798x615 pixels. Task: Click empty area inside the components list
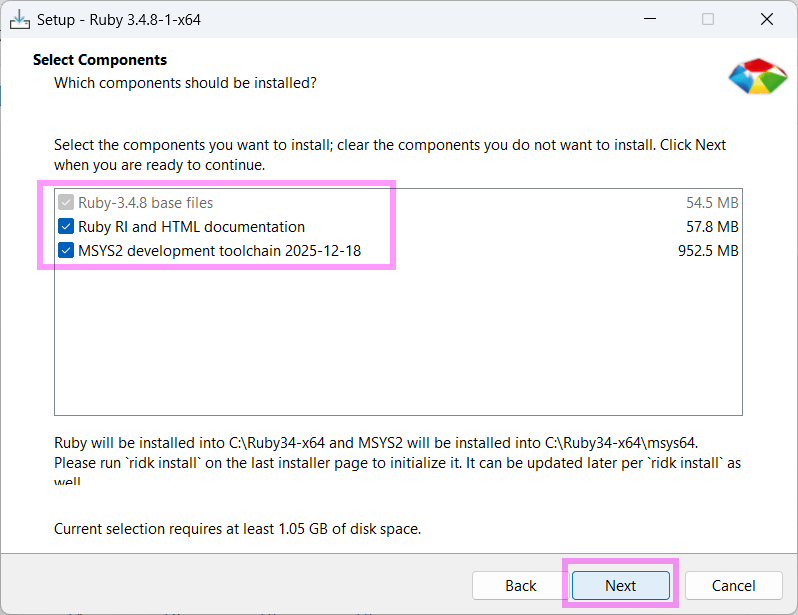pos(398,340)
